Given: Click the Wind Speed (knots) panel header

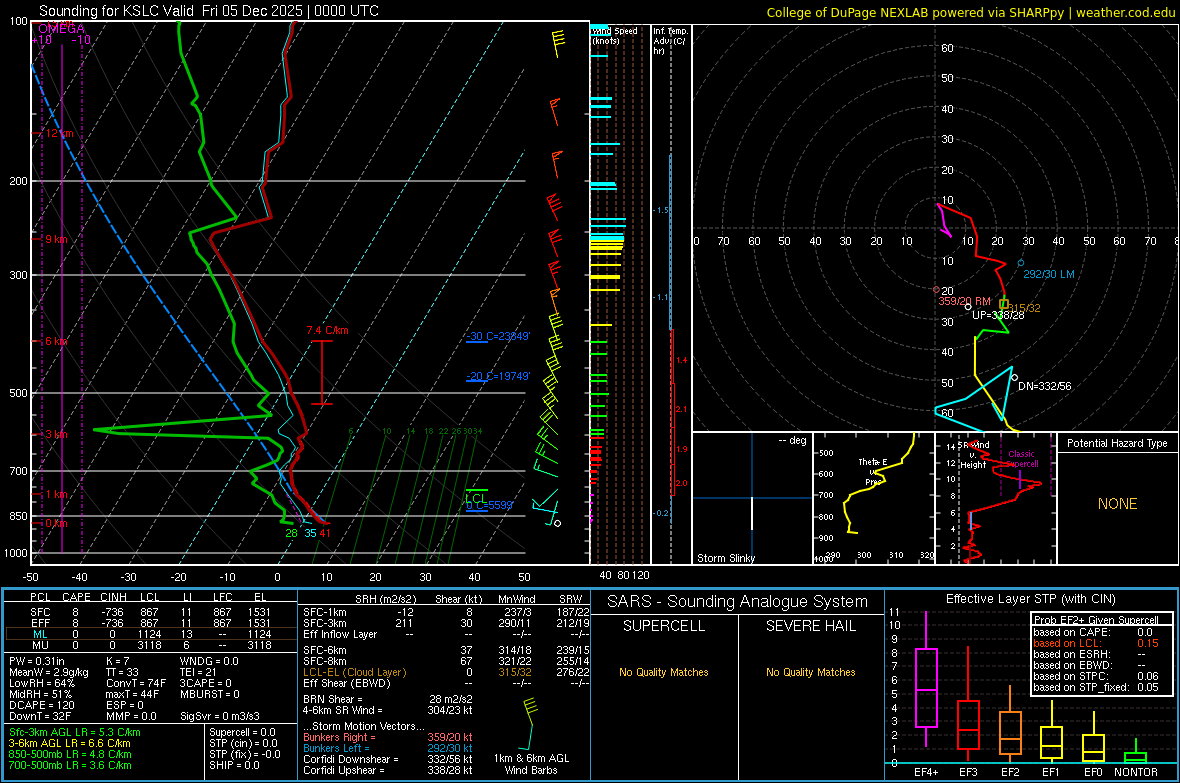Looking at the screenshot, I should (x=614, y=35).
